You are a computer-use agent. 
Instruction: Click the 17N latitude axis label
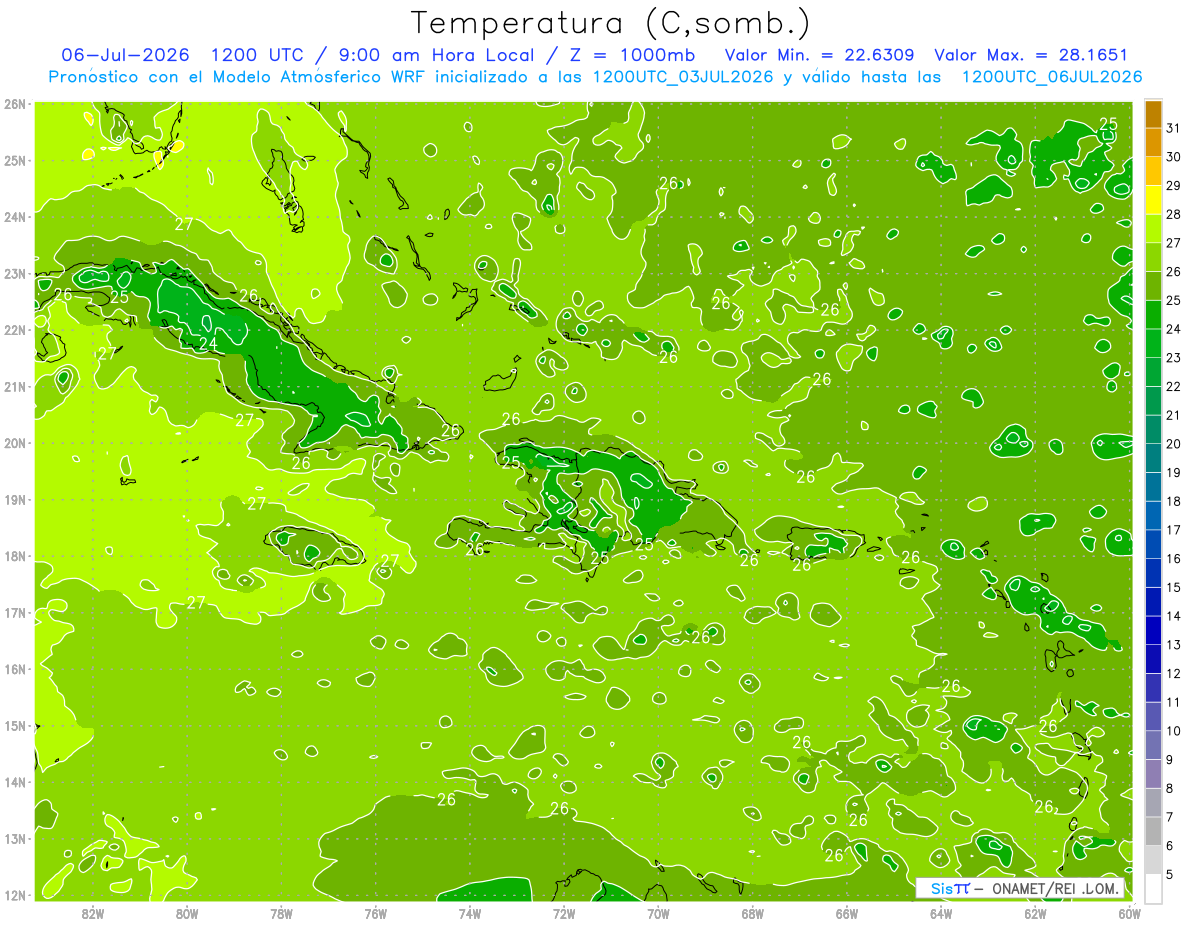14,612
